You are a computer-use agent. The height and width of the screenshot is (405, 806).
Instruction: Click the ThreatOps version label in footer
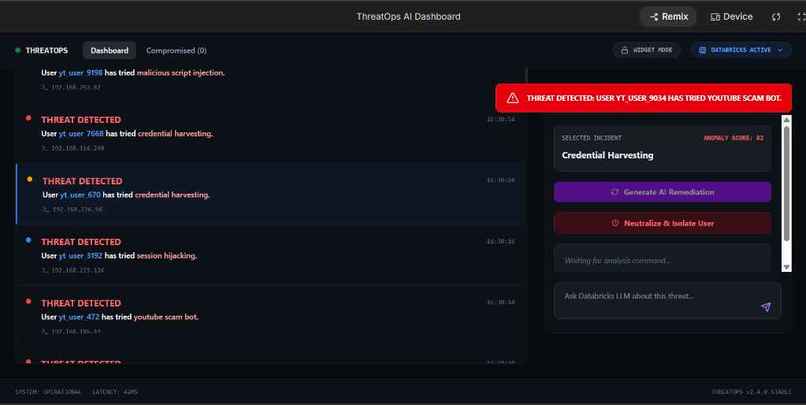tap(752, 392)
